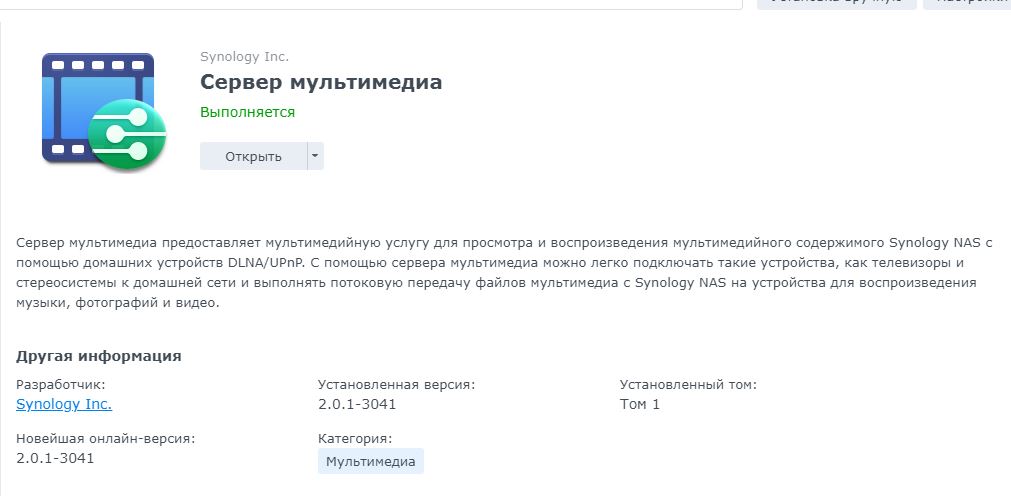Viewport: 1011px width, 496px height.
Task: Click the Установленный том label
Action: click(688, 384)
